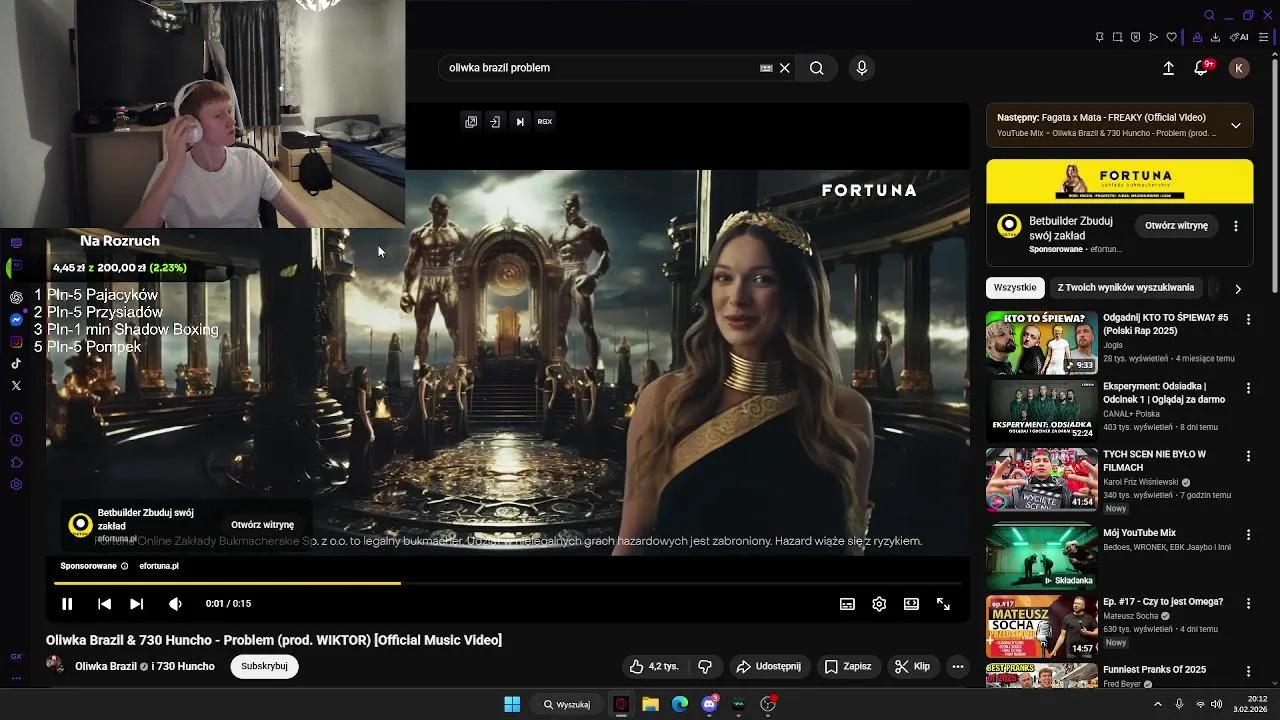
Task: Dislike the video
Action: click(705, 666)
